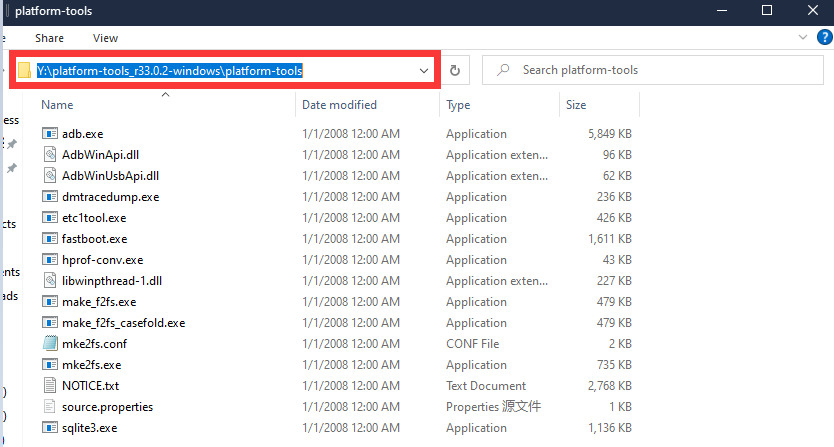Sort files by Date modified column
834x447 pixels.
(x=339, y=105)
